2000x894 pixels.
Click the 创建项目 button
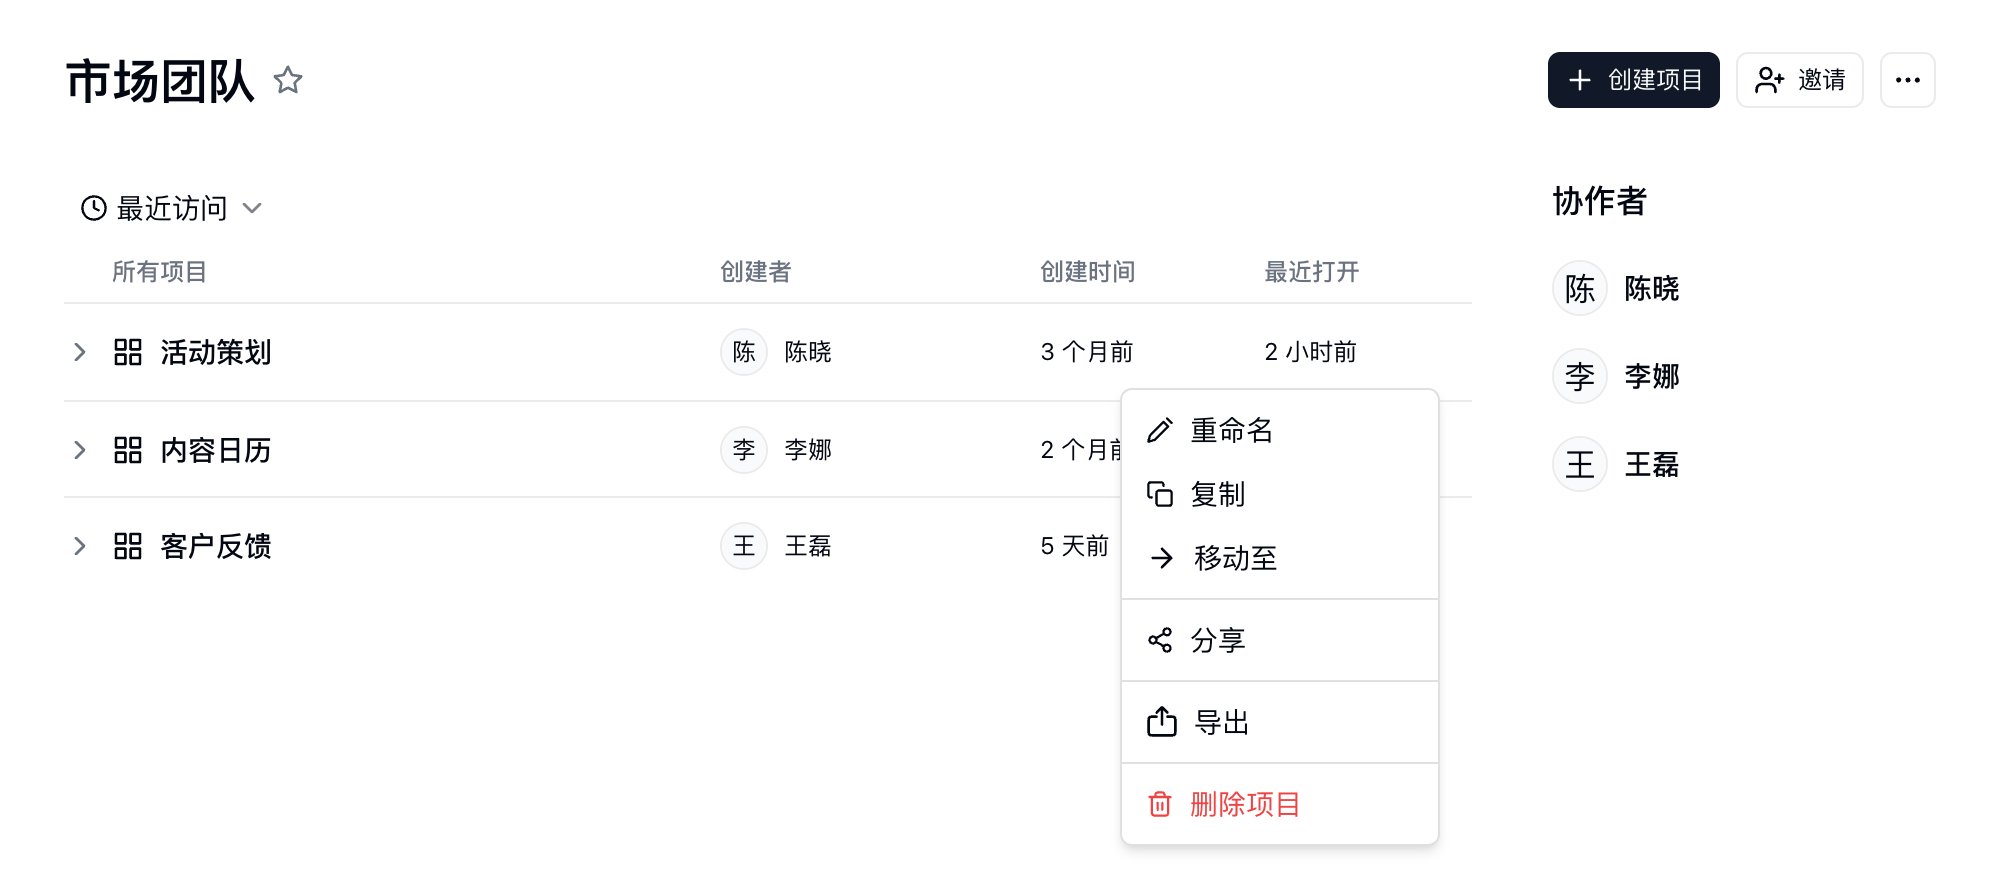tap(1633, 80)
